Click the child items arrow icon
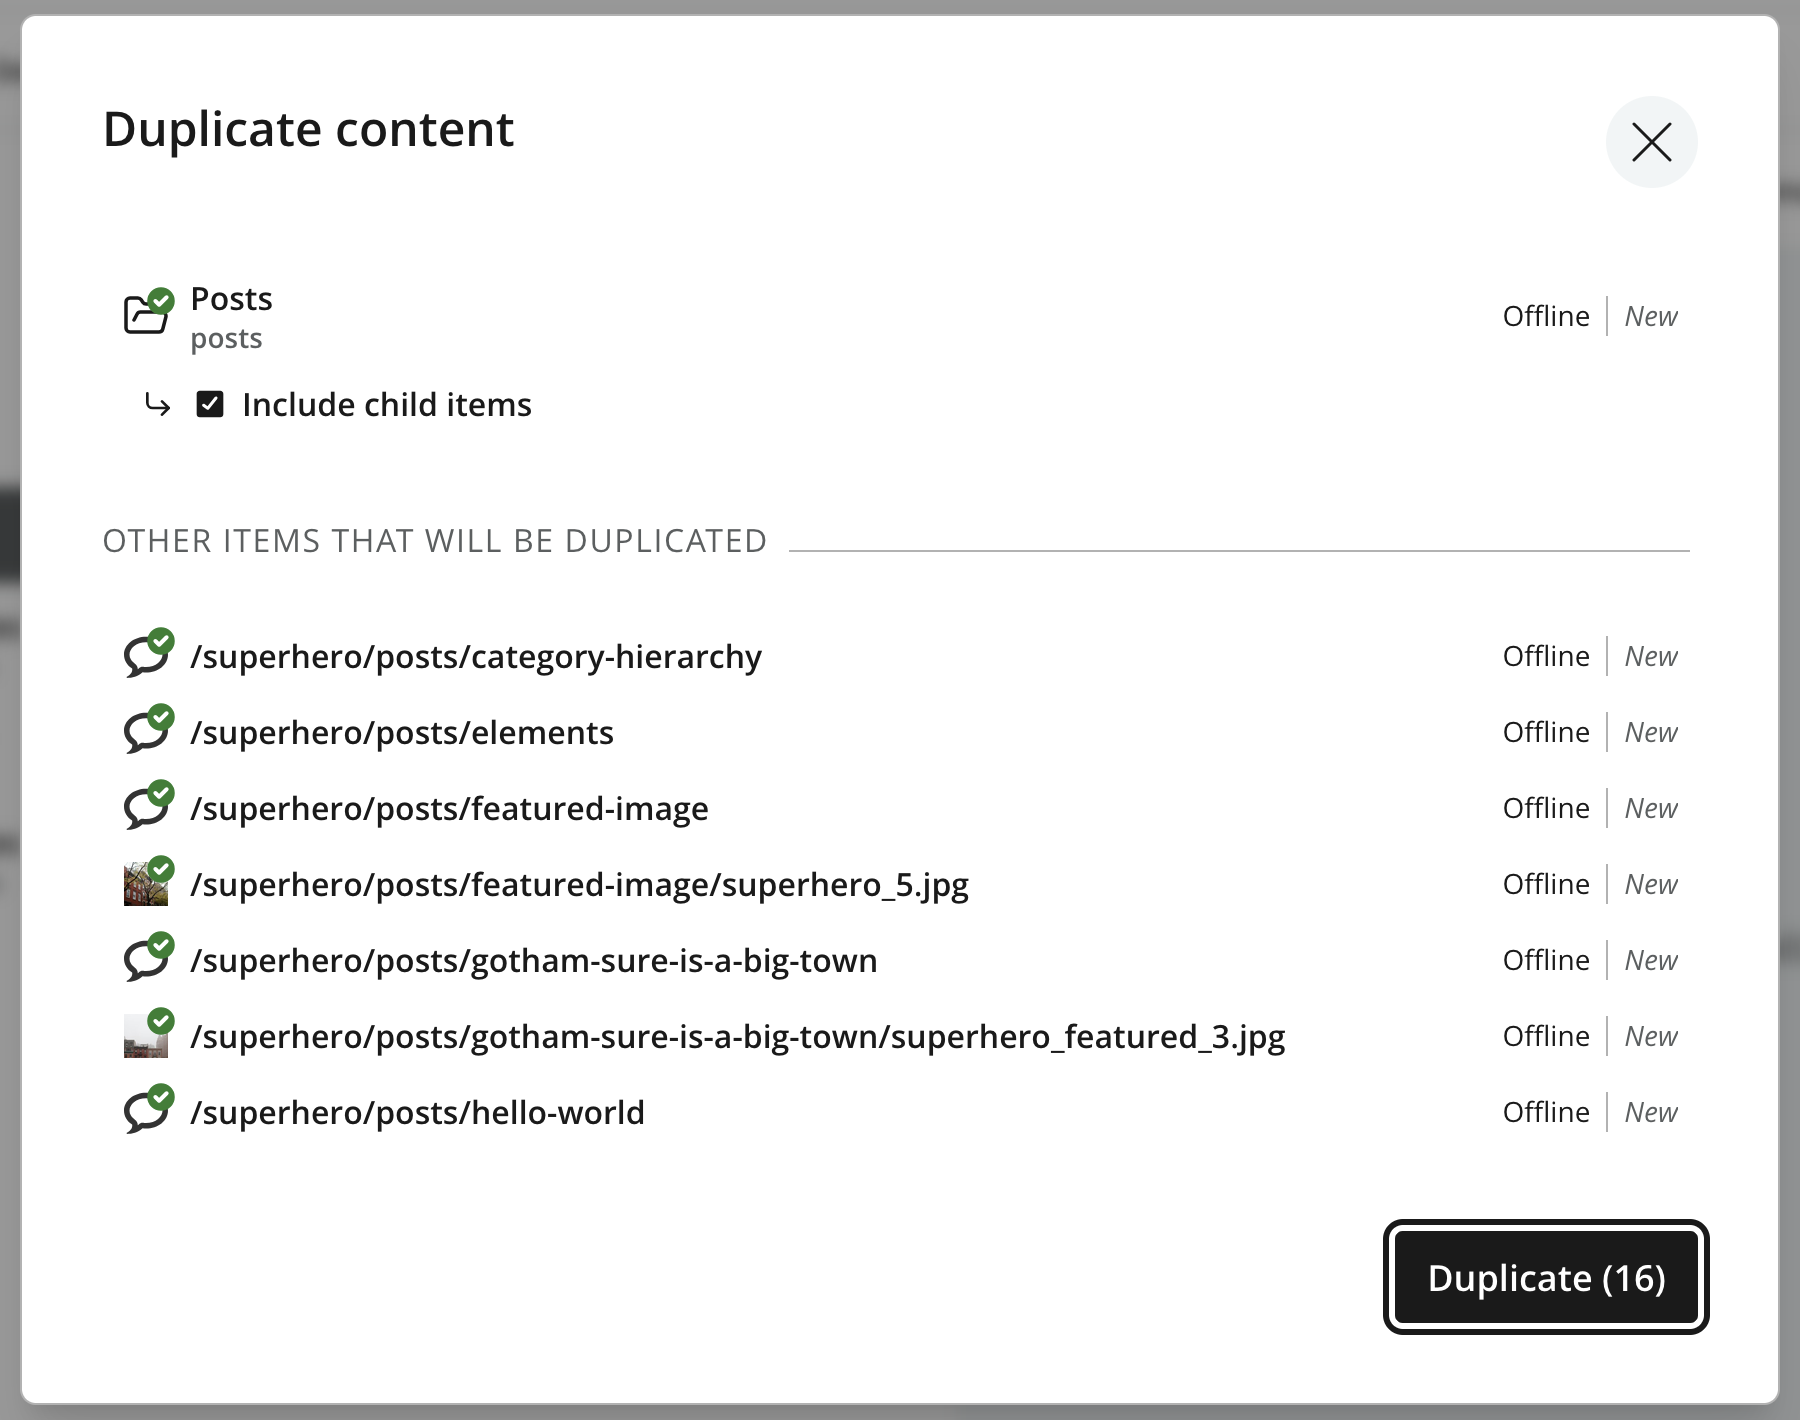 point(157,405)
